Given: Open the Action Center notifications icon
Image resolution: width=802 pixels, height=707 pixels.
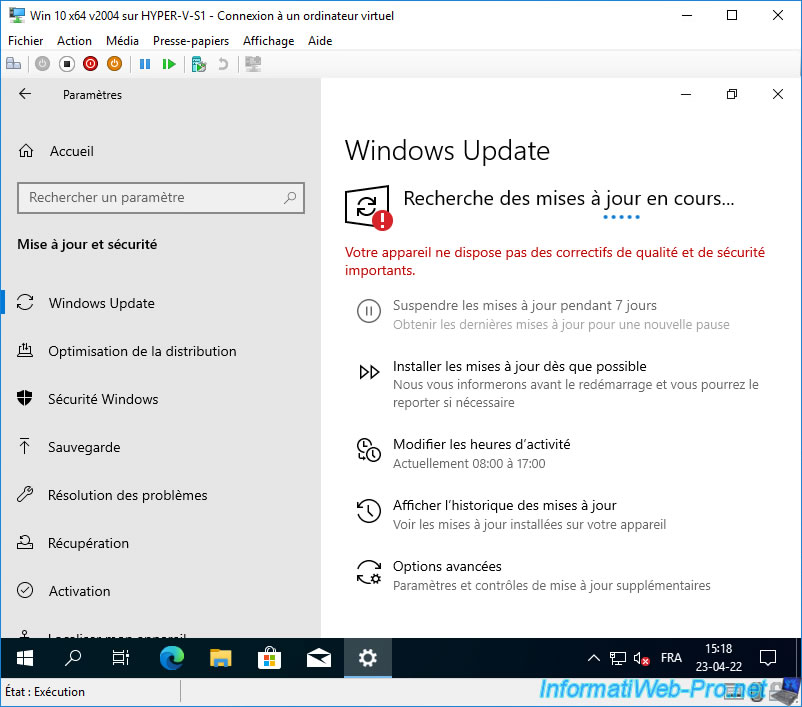Looking at the screenshot, I should pos(768,658).
